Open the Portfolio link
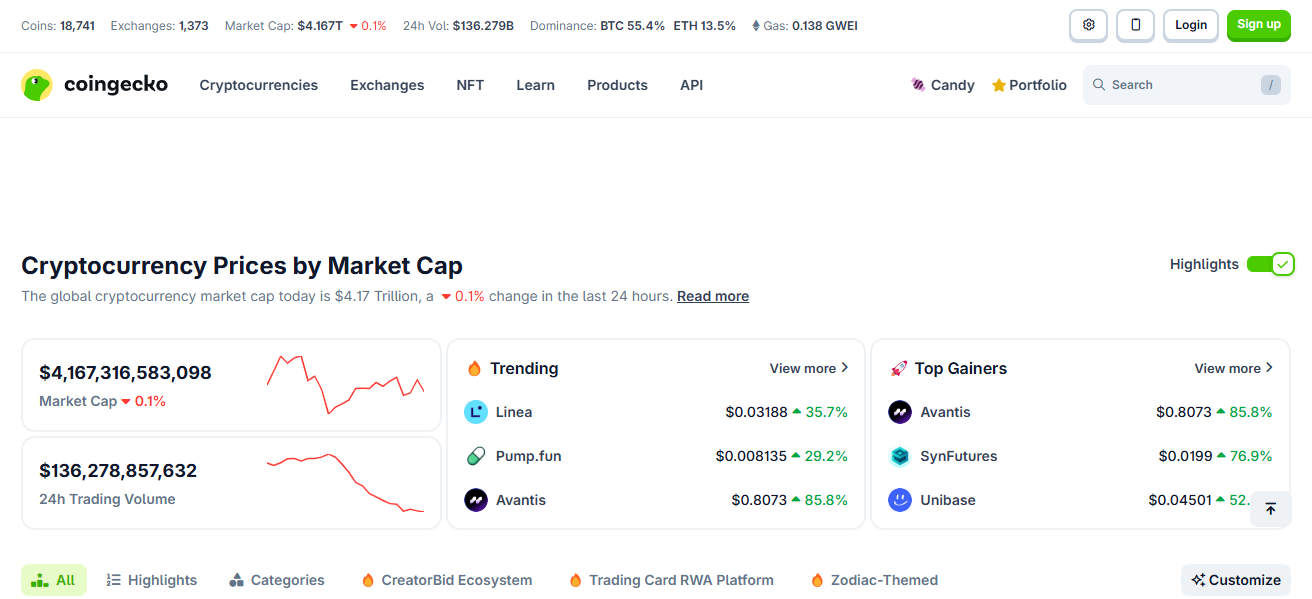 coord(1029,85)
